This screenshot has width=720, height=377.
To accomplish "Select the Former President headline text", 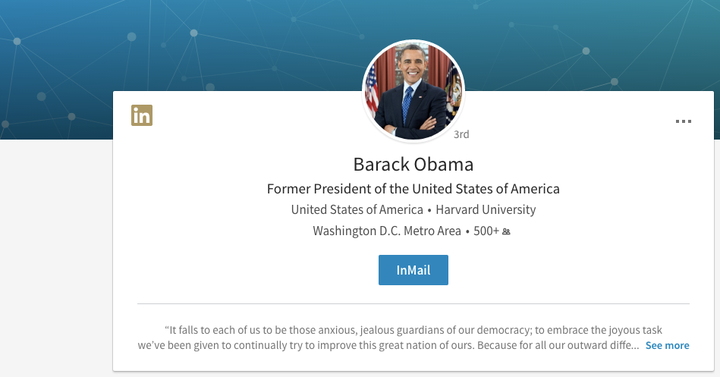I will pyautogui.click(x=413, y=189).
